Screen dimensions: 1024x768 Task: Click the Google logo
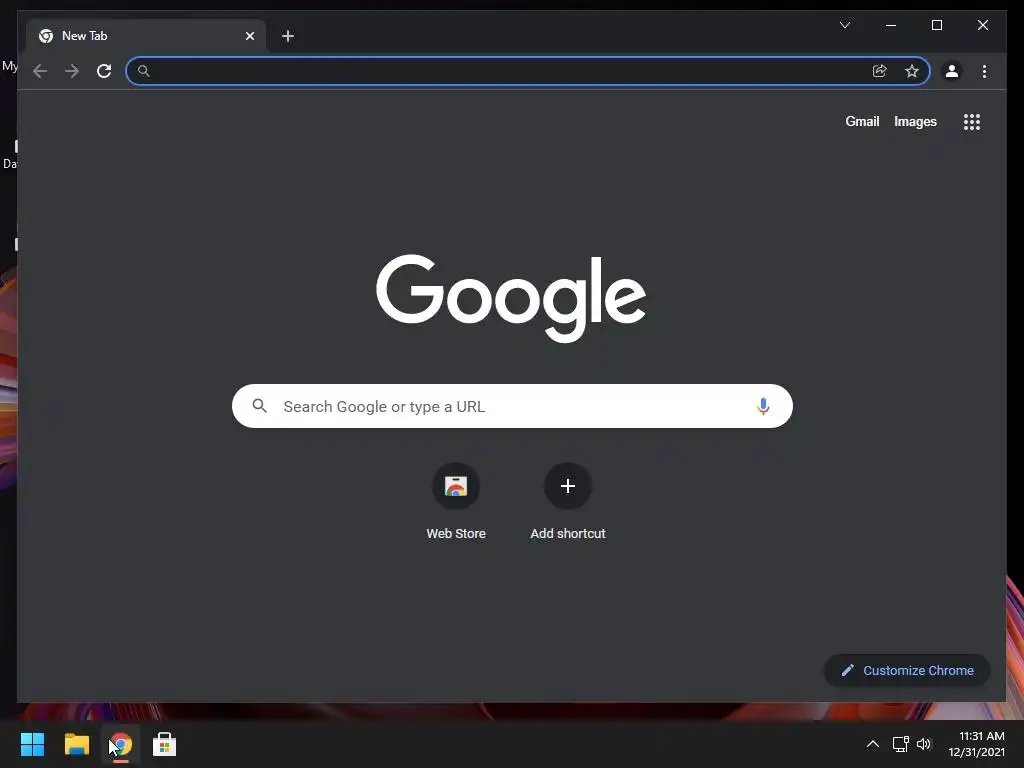511,298
